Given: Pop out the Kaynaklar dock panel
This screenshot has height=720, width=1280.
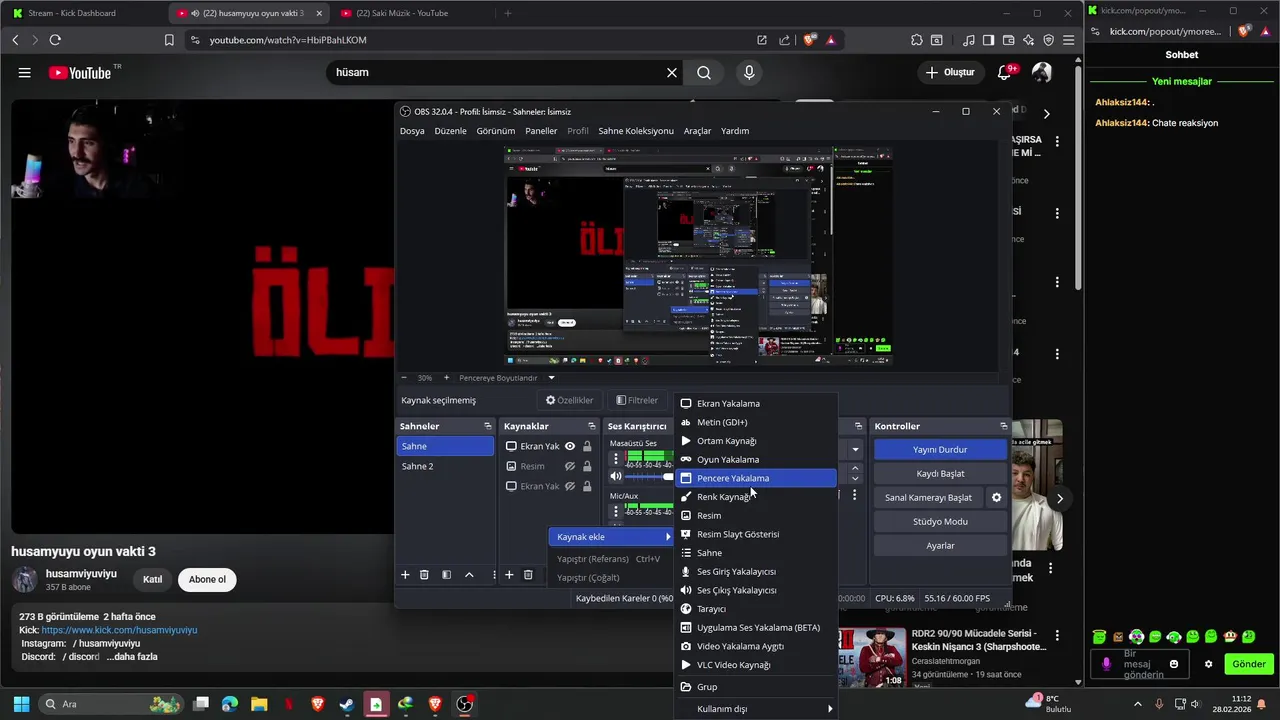Looking at the screenshot, I should click(591, 426).
